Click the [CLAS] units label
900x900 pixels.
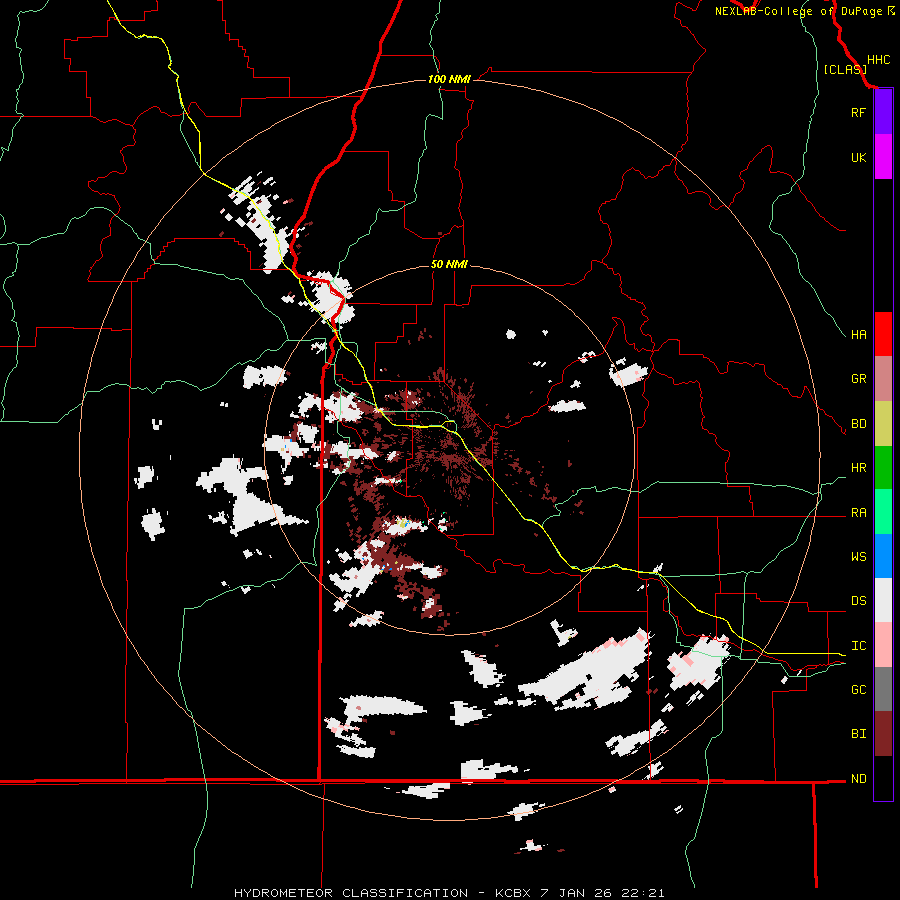[845, 69]
